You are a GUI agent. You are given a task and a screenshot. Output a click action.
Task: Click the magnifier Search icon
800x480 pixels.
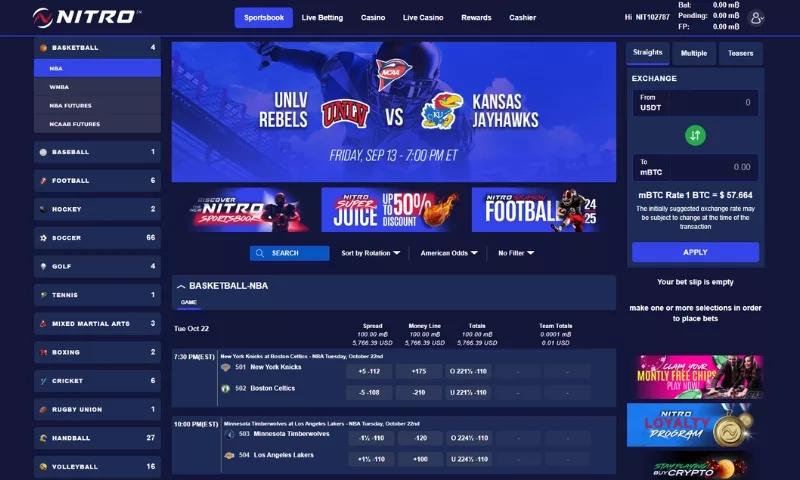(260, 253)
